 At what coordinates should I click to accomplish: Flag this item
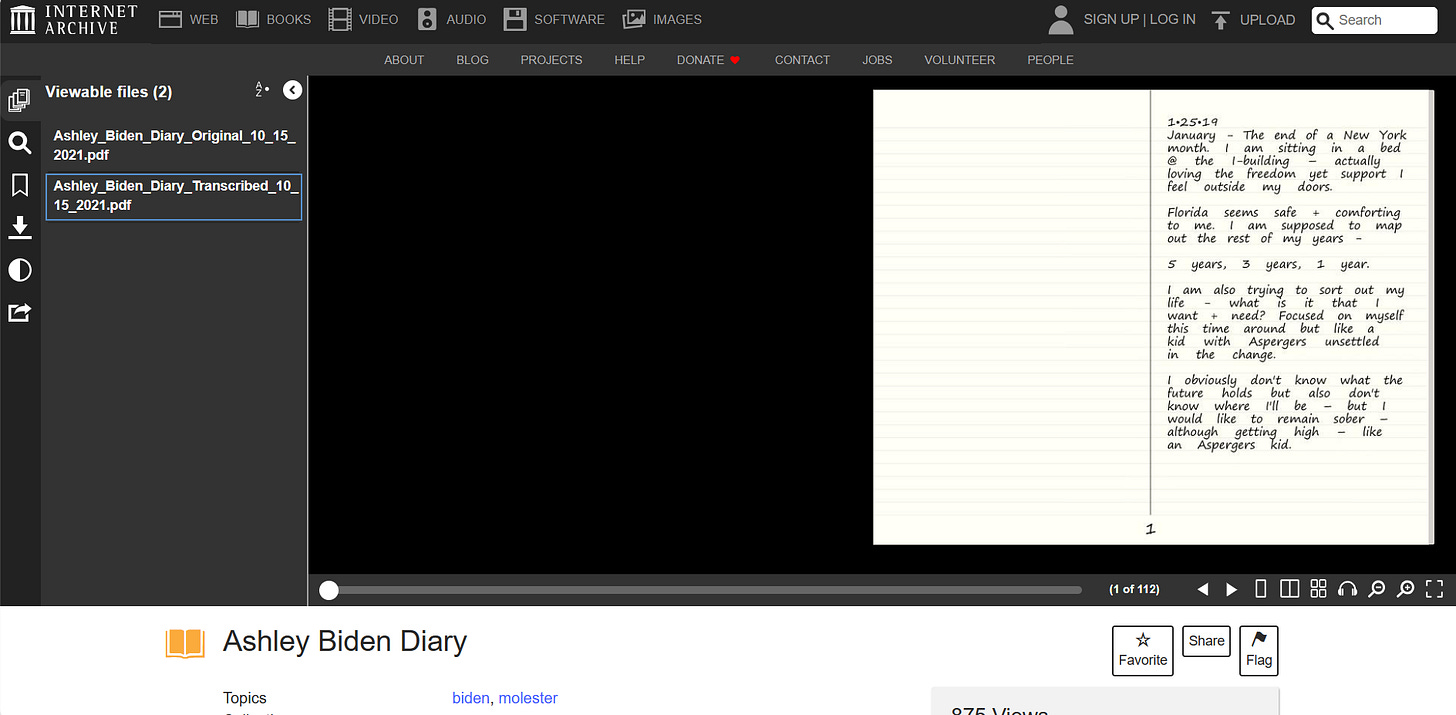[x=1259, y=650]
